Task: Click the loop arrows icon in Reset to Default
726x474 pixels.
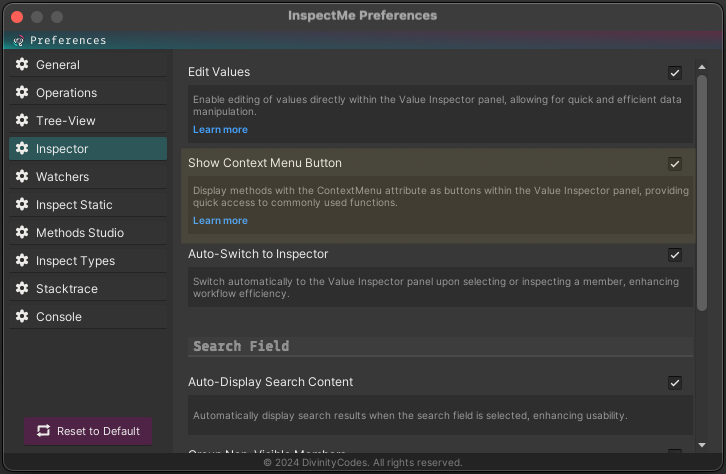Action: (x=43, y=430)
